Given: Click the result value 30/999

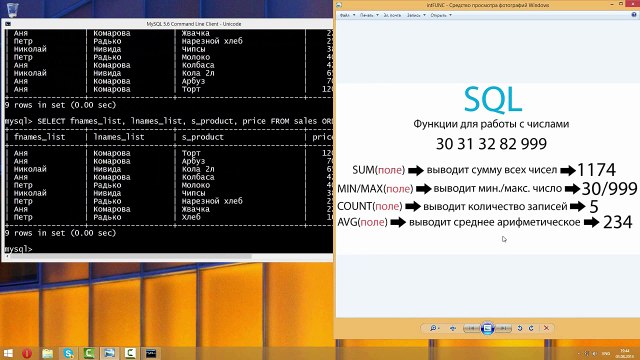Looking at the screenshot, I should [609, 189].
